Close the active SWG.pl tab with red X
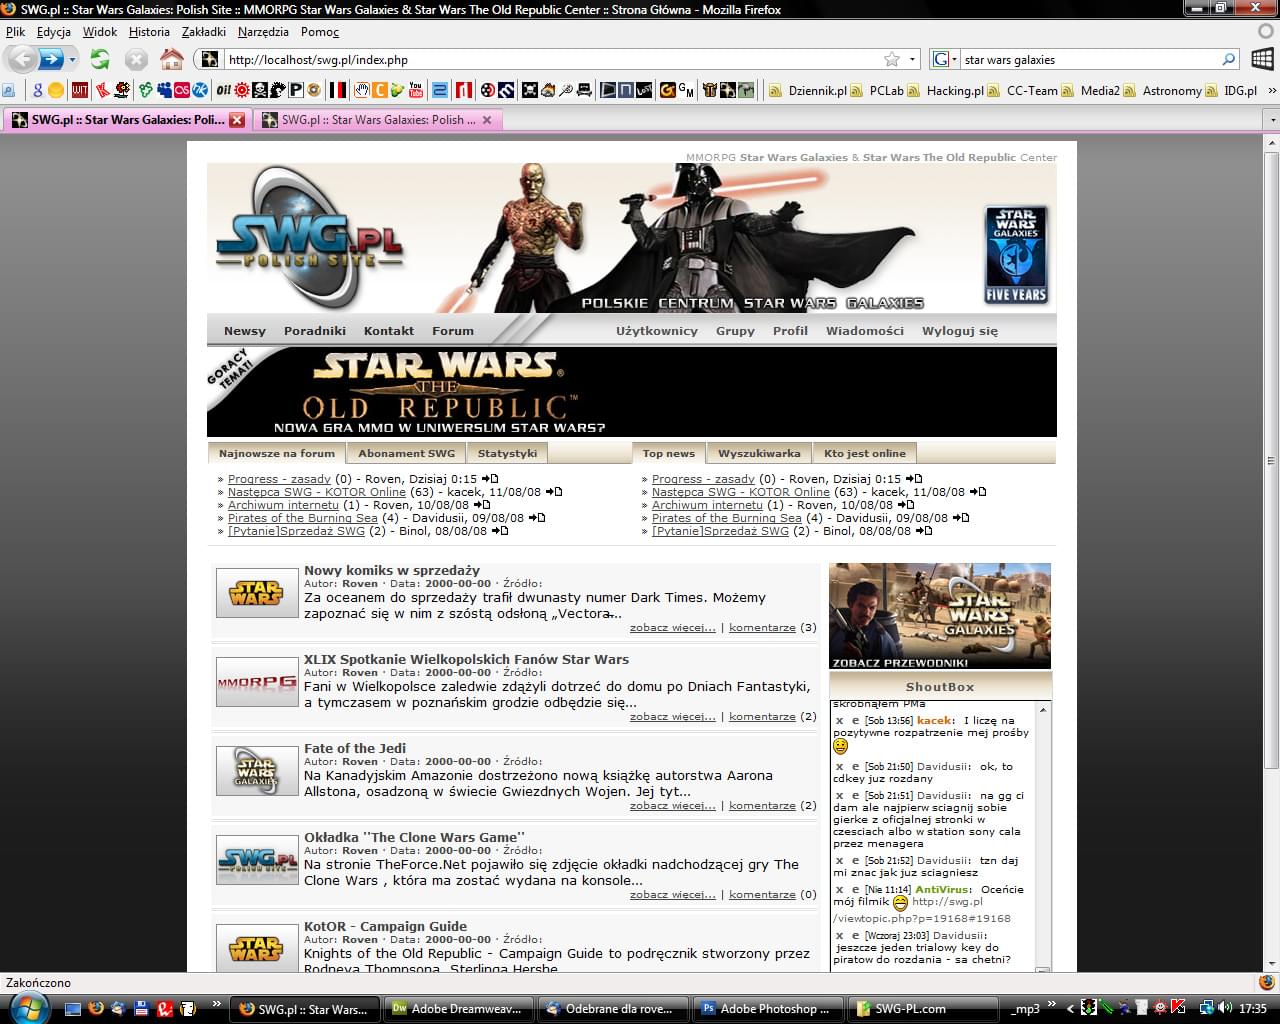Screen dimensions: 1280x1024 tap(237, 120)
